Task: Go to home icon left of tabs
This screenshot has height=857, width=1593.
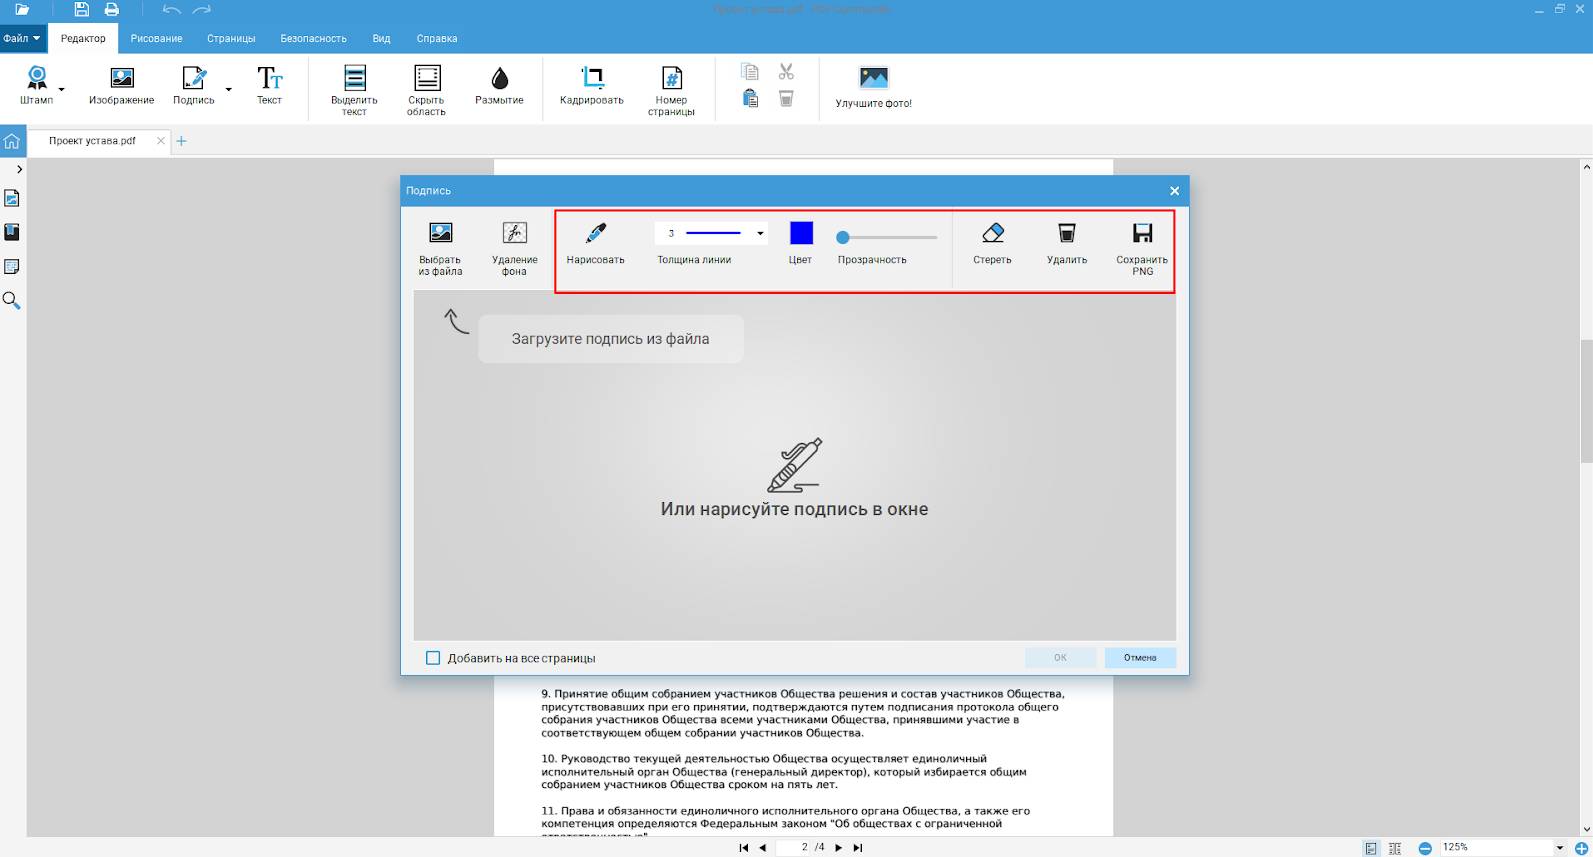Action: (12, 141)
